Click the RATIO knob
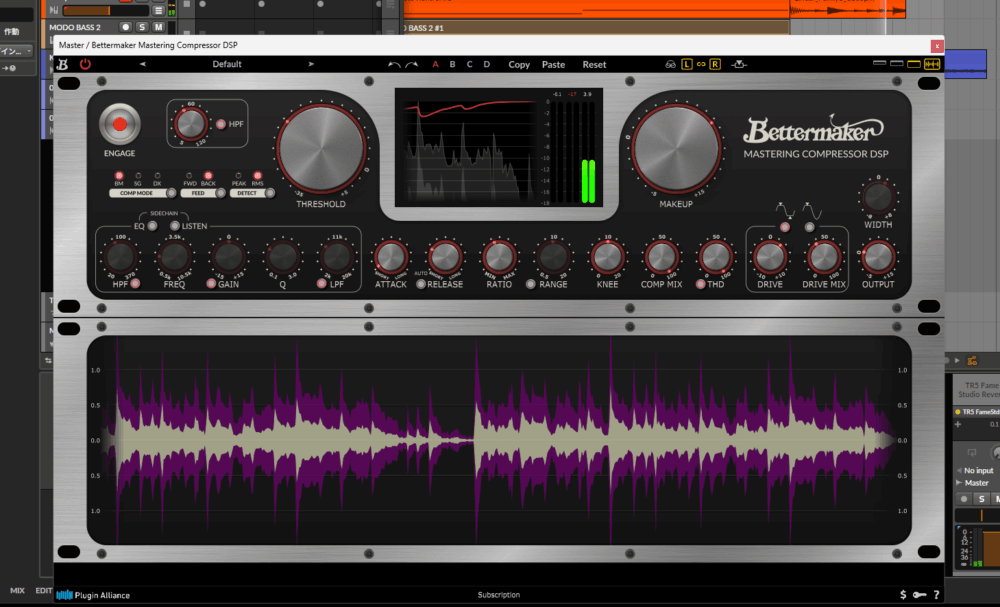Screen dimensions: 1000x607 point(499,257)
